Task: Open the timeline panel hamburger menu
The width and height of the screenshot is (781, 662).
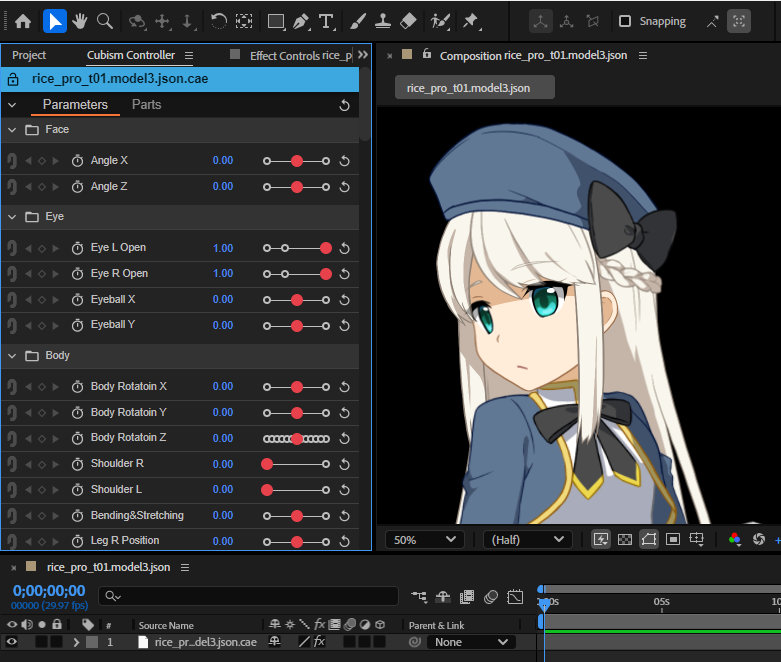Action: click(x=185, y=567)
